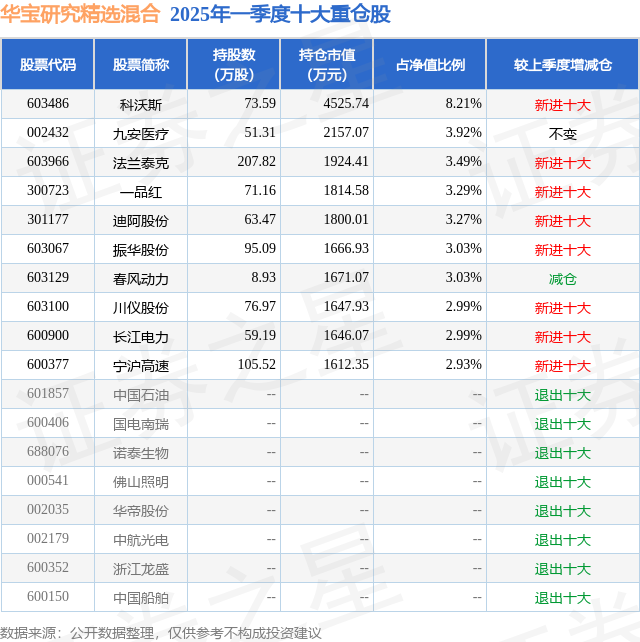Select stock code 600900

[x=48, y=336]
